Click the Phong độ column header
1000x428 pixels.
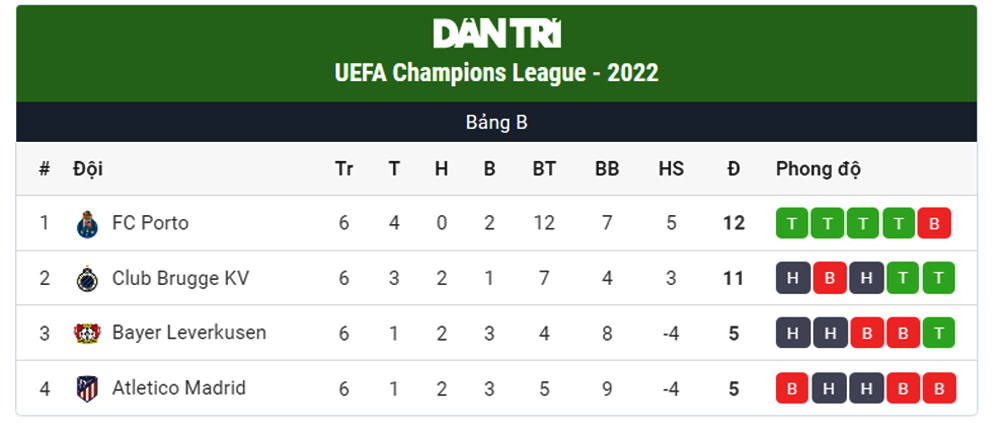click(x=818, y=169)
